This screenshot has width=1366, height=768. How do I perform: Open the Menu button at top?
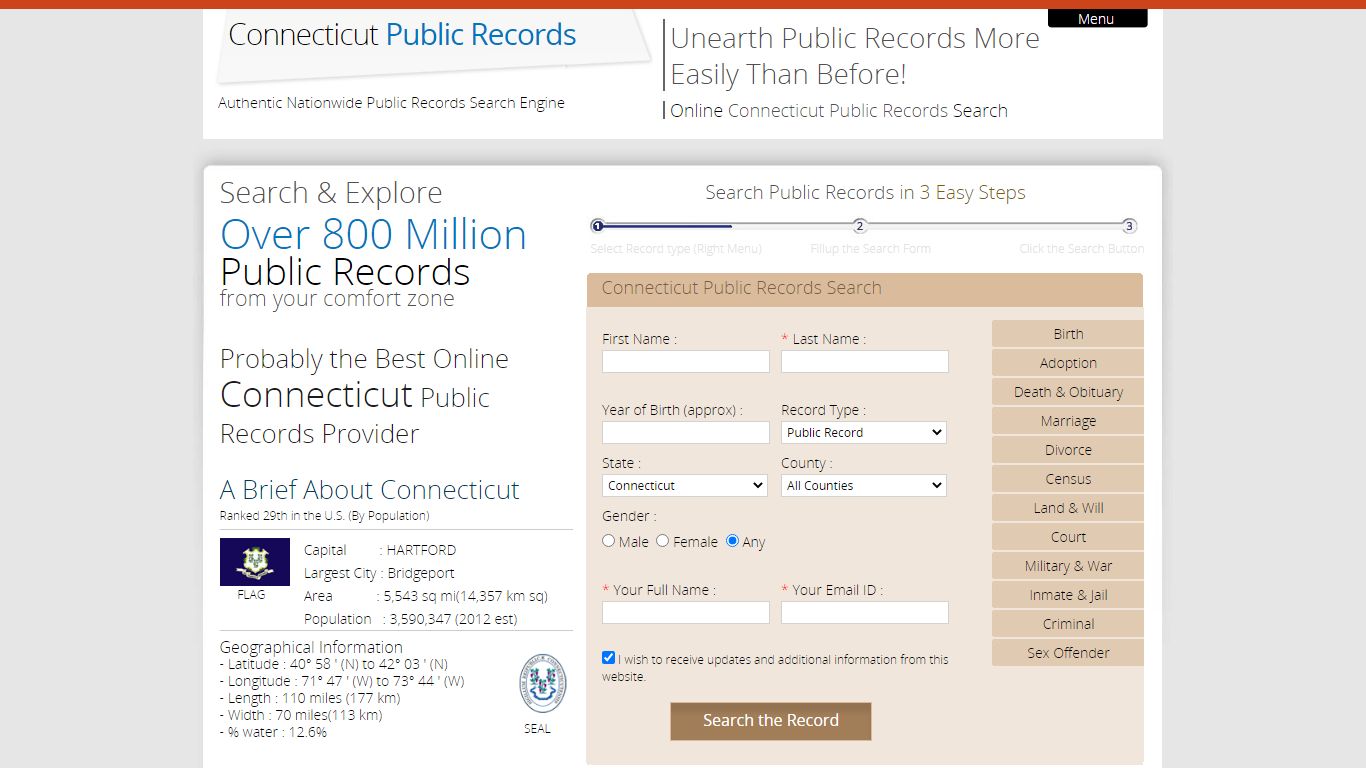tap(1097, 19)
